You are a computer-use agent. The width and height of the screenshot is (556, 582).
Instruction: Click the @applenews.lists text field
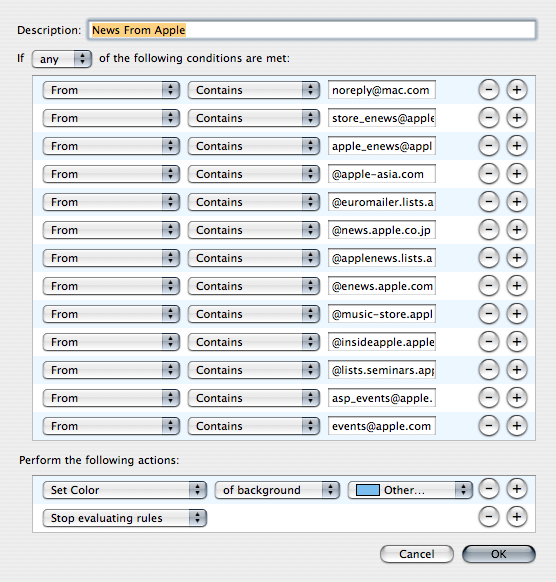(382, 258)
